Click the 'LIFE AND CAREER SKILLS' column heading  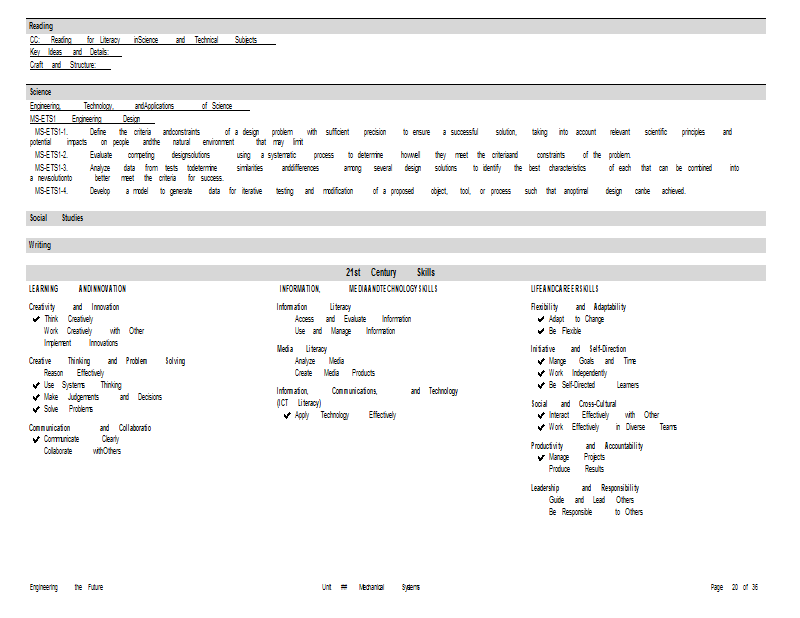click(x=564, y=289)
